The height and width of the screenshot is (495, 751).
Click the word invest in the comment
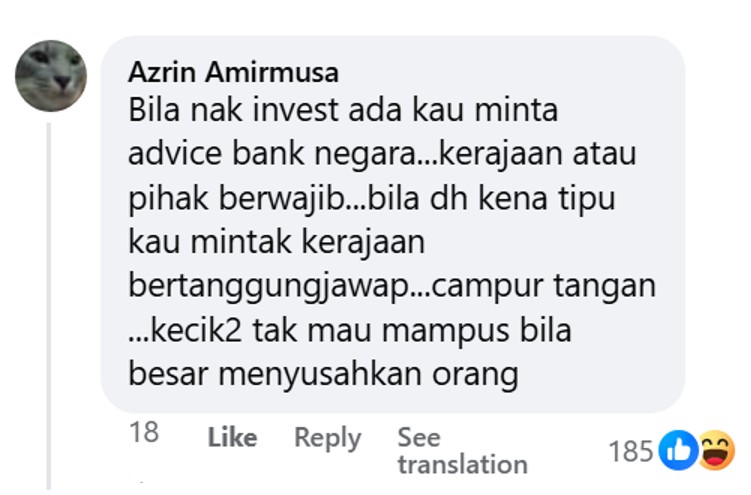click(296, 110)
